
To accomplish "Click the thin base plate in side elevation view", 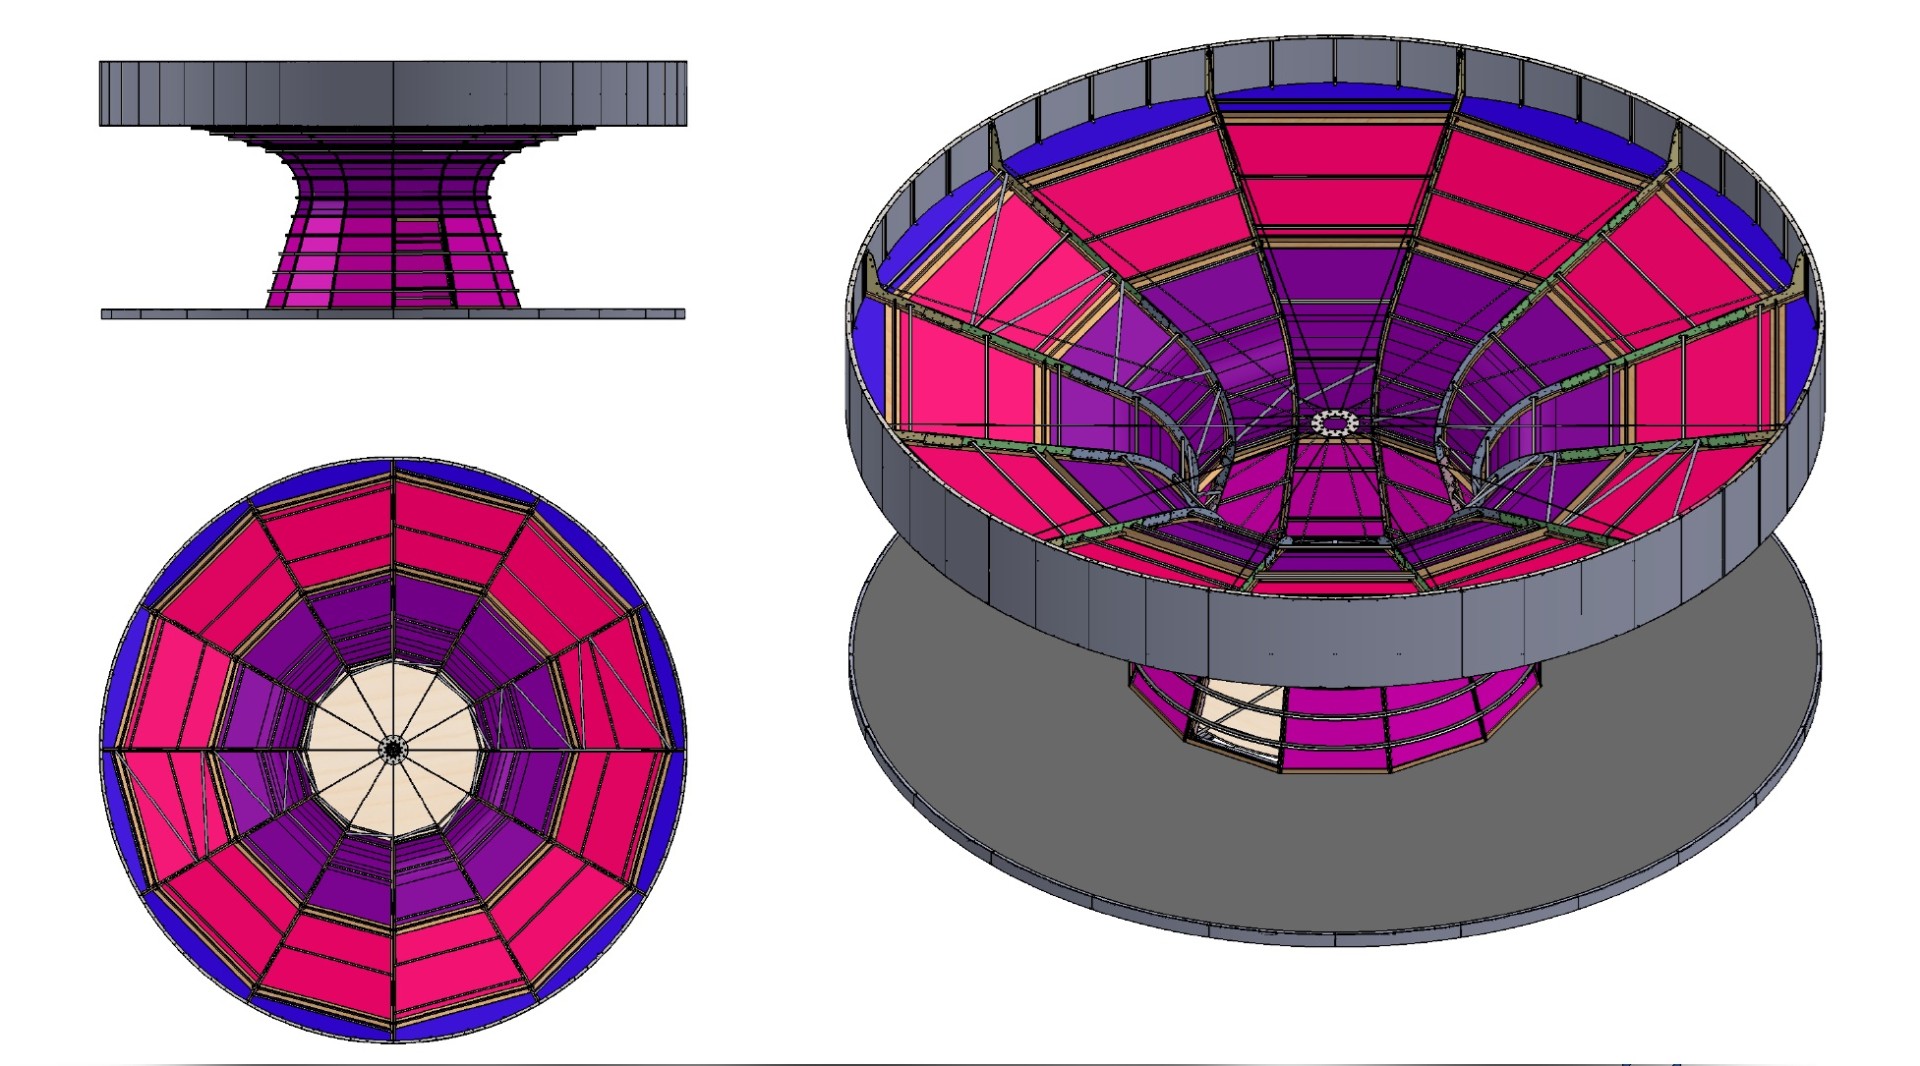I will [x=393, y=314].
